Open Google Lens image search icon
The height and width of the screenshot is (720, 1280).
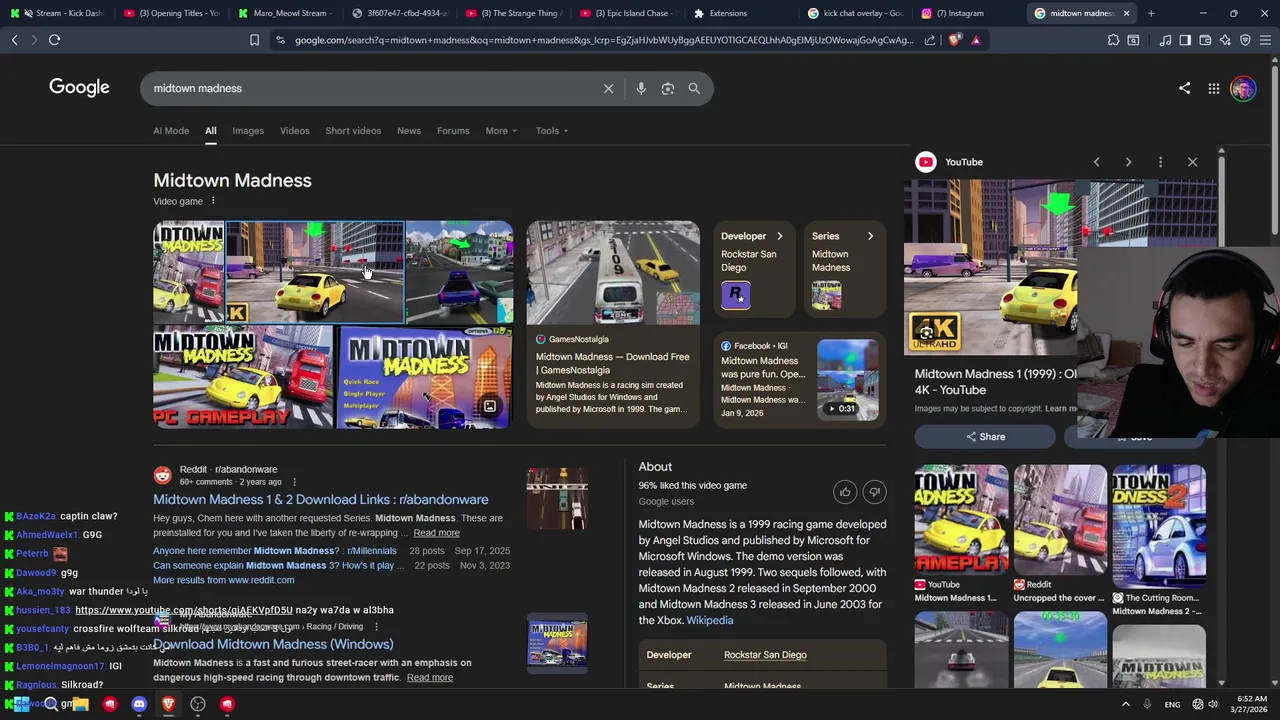coord(668,88)
